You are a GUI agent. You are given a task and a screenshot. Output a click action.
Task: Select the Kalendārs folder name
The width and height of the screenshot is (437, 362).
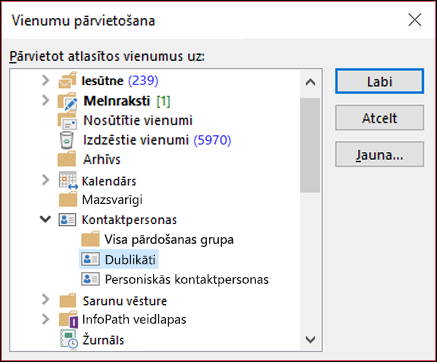point(109,181)
